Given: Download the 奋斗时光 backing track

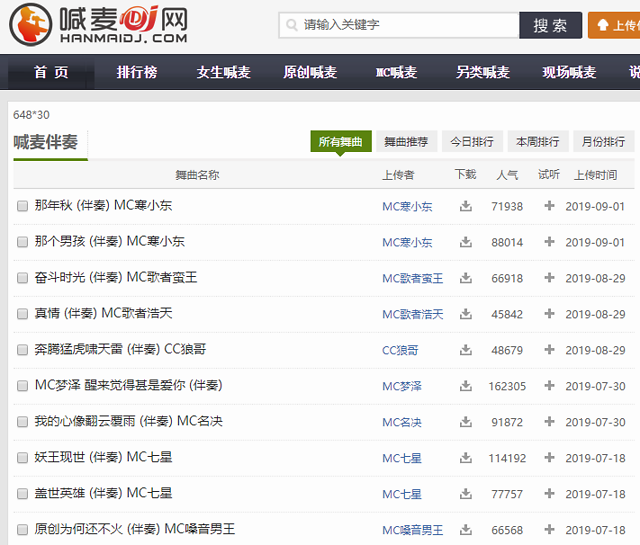Looking at the screenshot, I should click(x=465, y=278).
